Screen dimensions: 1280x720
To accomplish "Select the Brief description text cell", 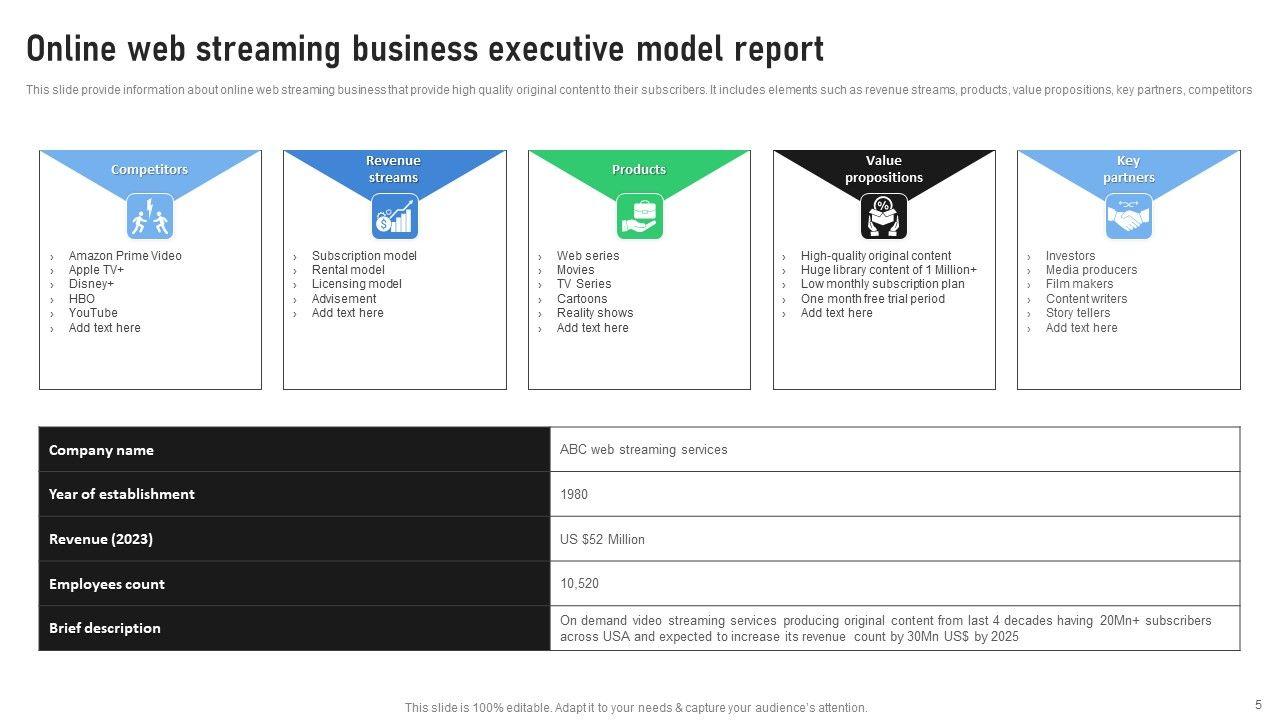I will pyautogui.click(x=885, y=628).
